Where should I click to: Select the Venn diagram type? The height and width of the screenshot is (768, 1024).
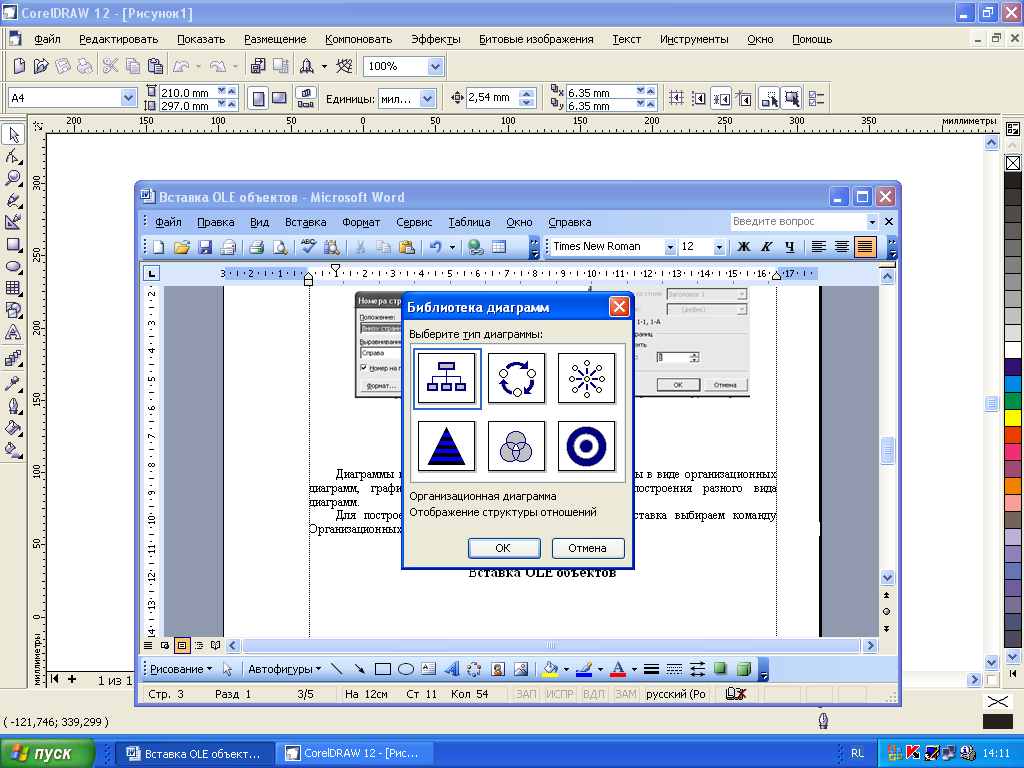pos(517,446)
